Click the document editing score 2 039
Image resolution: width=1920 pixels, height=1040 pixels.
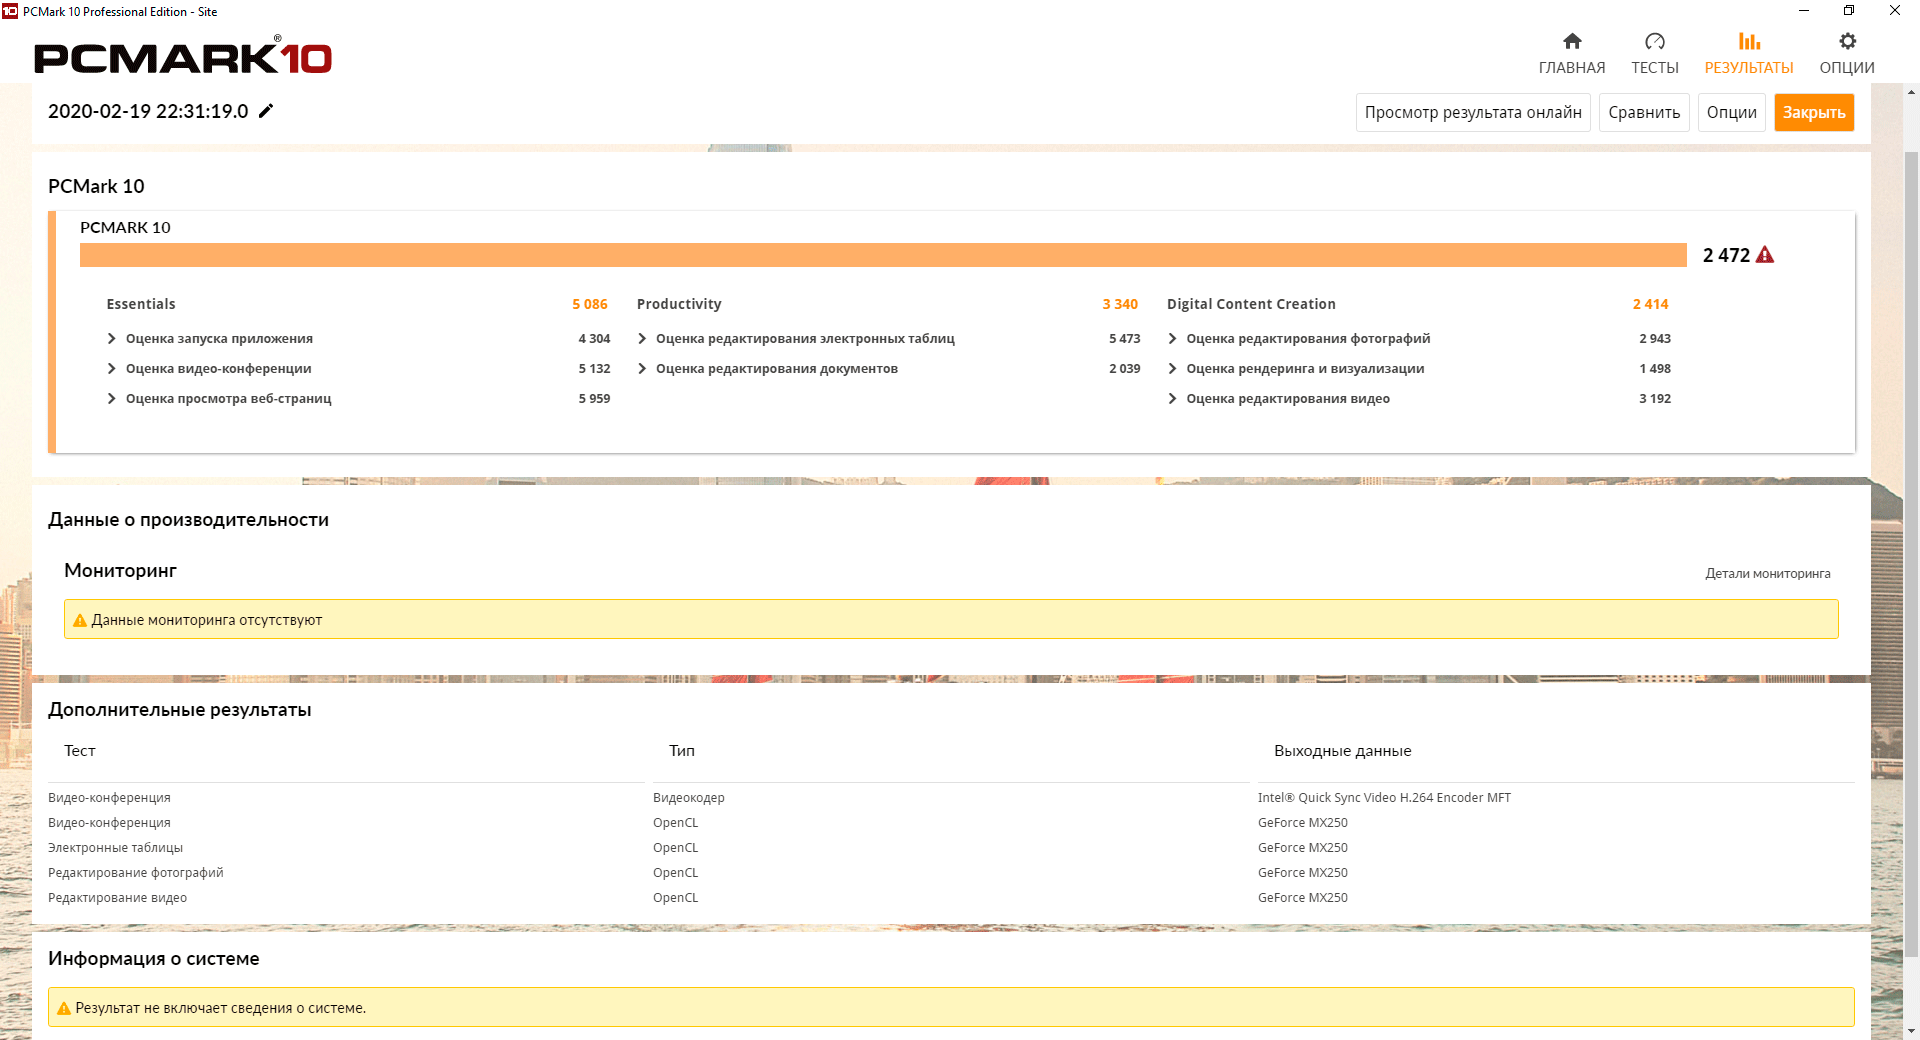[x=1124, y=369]
